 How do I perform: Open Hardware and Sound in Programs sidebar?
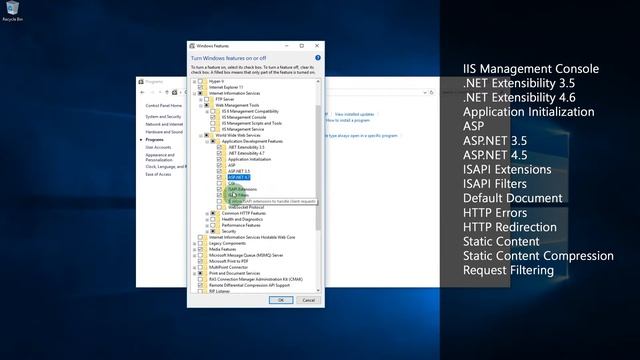point(164,132)
